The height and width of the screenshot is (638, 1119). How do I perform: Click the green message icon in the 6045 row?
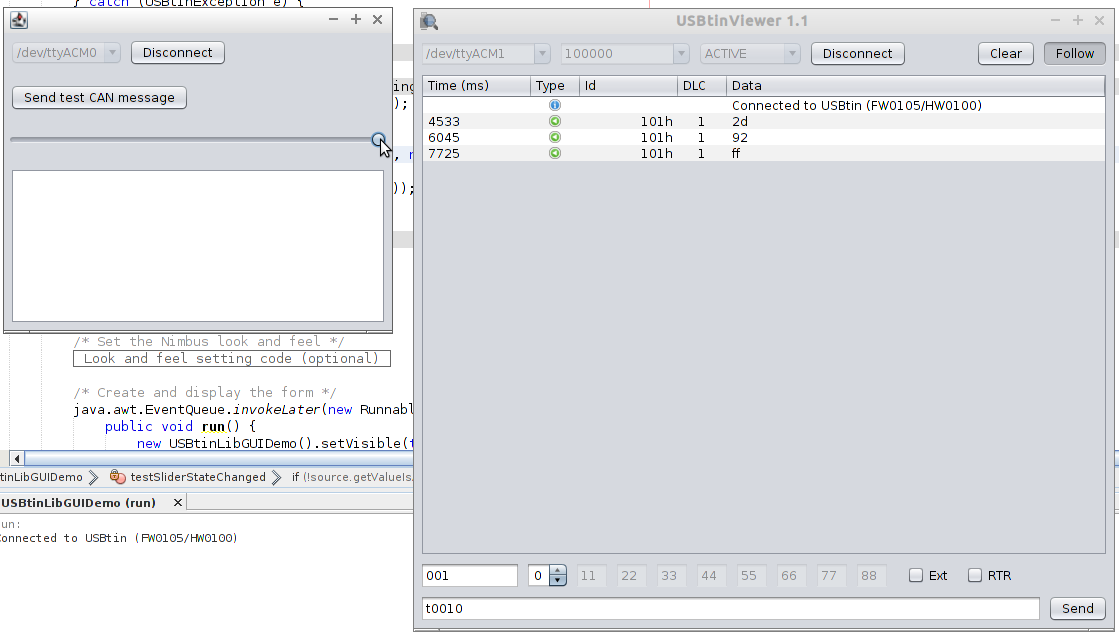[555, 137]
